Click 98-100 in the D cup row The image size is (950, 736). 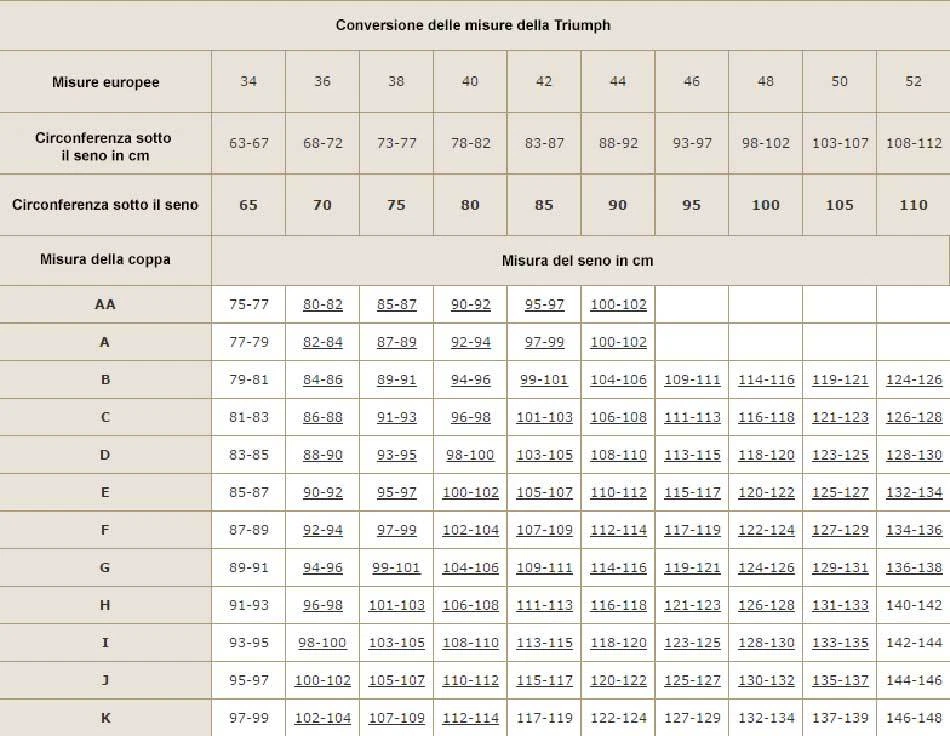pos(470,455)
